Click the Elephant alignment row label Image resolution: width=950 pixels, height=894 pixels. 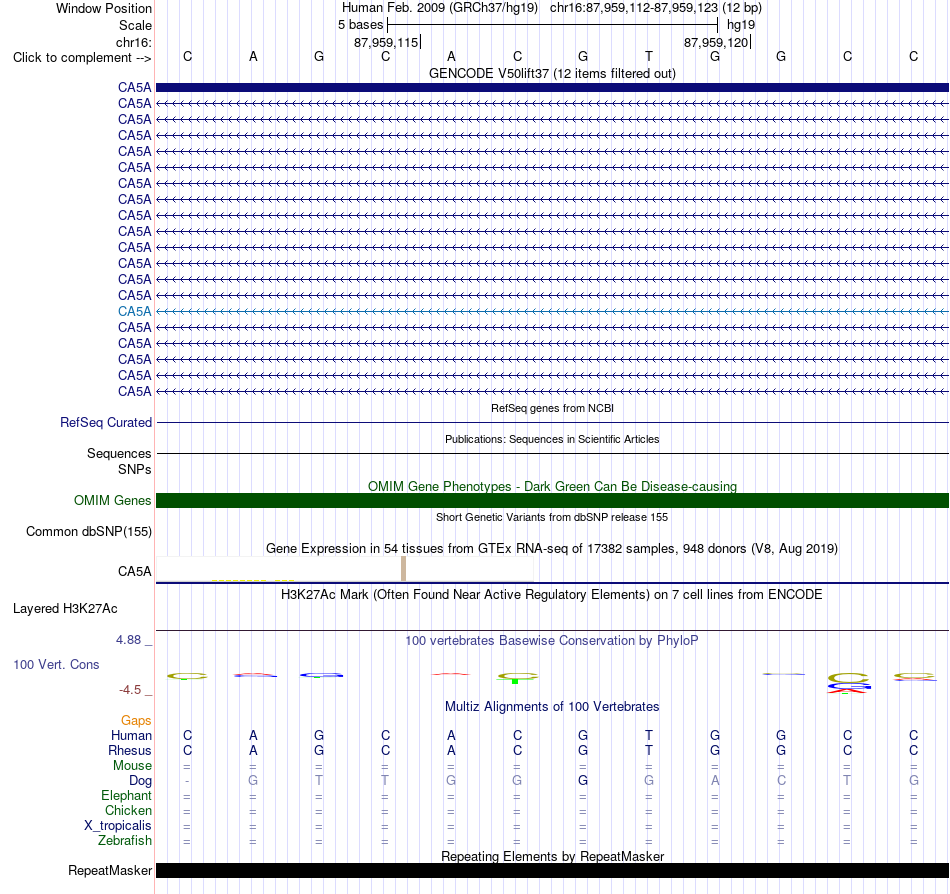[126, 795]
